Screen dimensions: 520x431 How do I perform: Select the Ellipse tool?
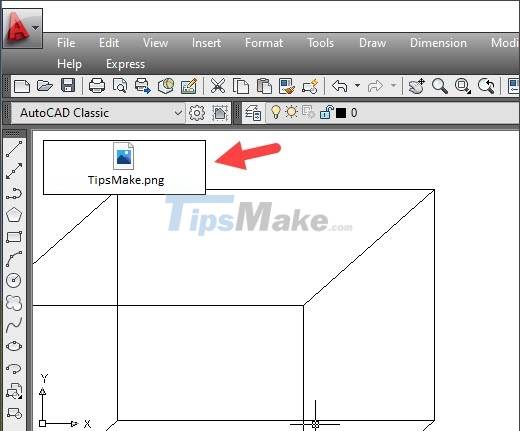14,347
